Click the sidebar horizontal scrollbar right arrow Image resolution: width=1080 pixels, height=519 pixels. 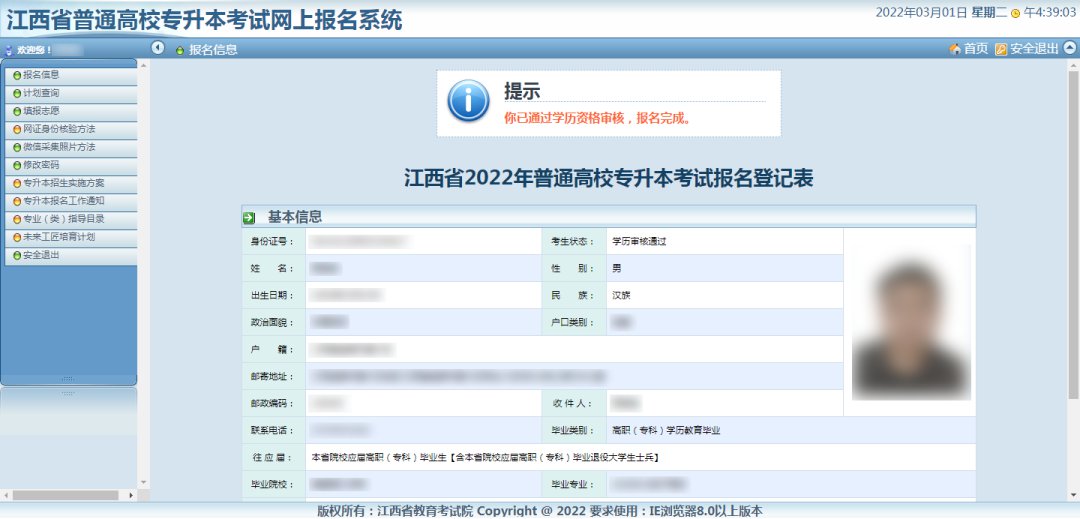coord(130,495)
